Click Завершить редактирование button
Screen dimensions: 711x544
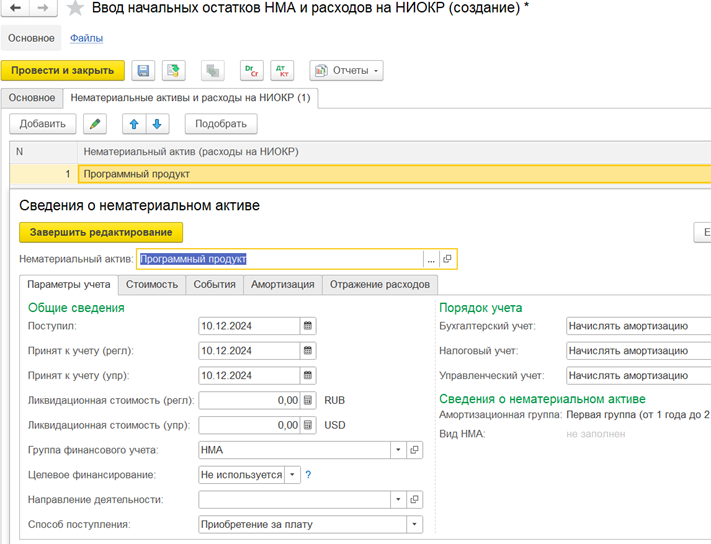pyautogui.click(x=101, y=233)
